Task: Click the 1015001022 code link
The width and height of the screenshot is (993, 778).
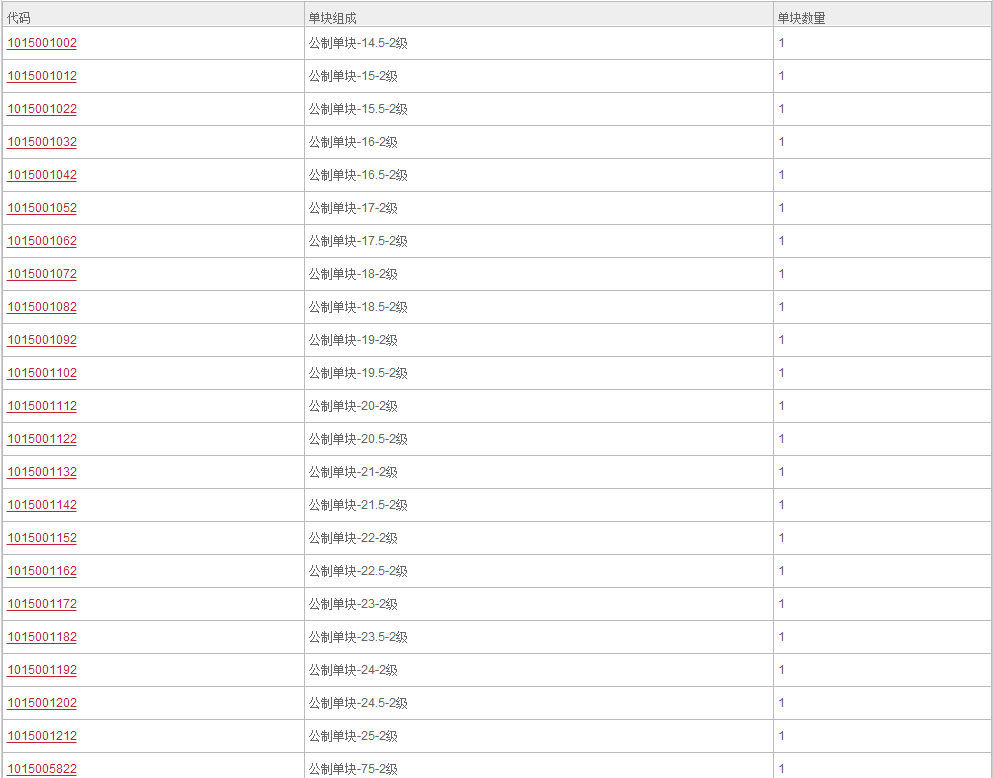Action: (x=42, y=109)
